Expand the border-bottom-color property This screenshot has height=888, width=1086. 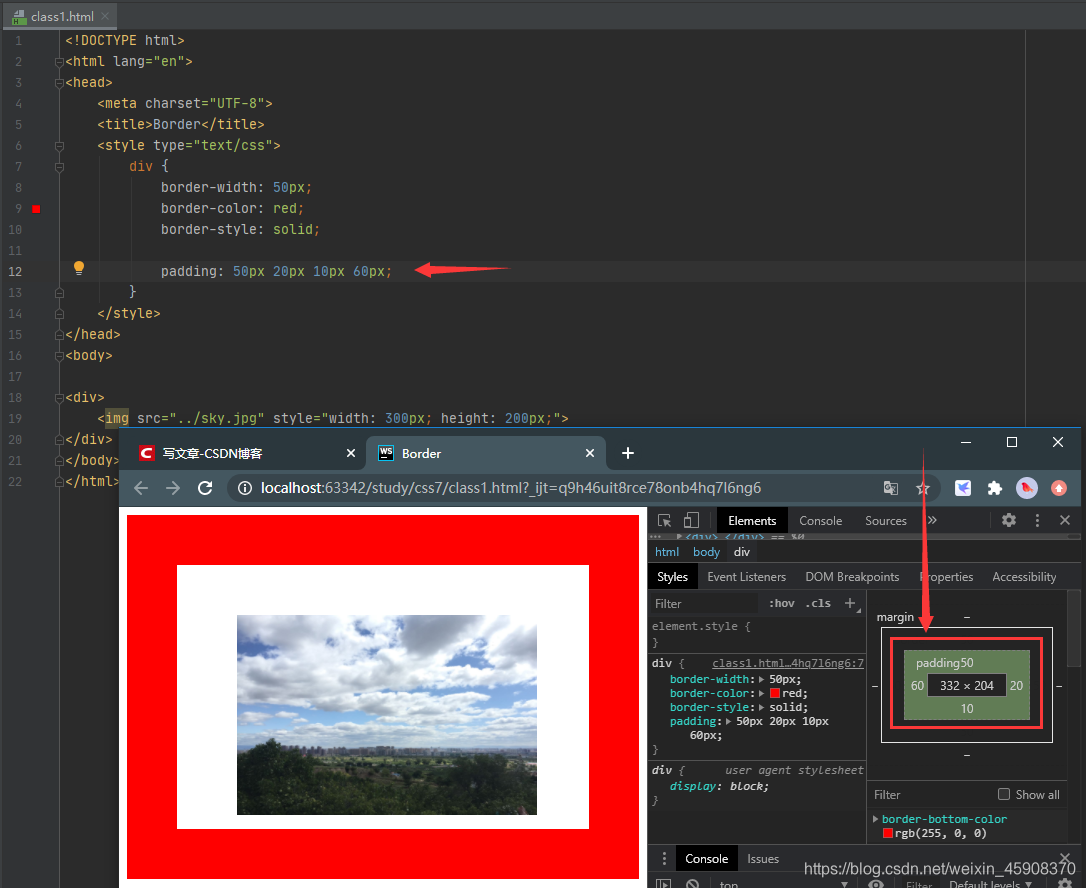875,818
